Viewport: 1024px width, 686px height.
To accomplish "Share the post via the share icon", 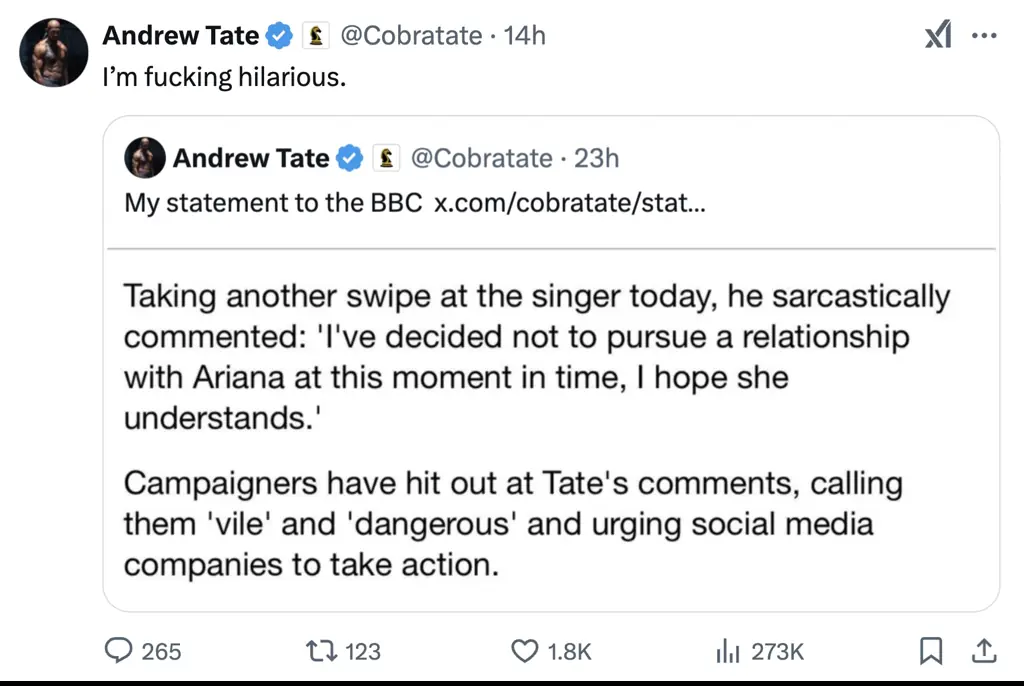I will pos(984,651).
